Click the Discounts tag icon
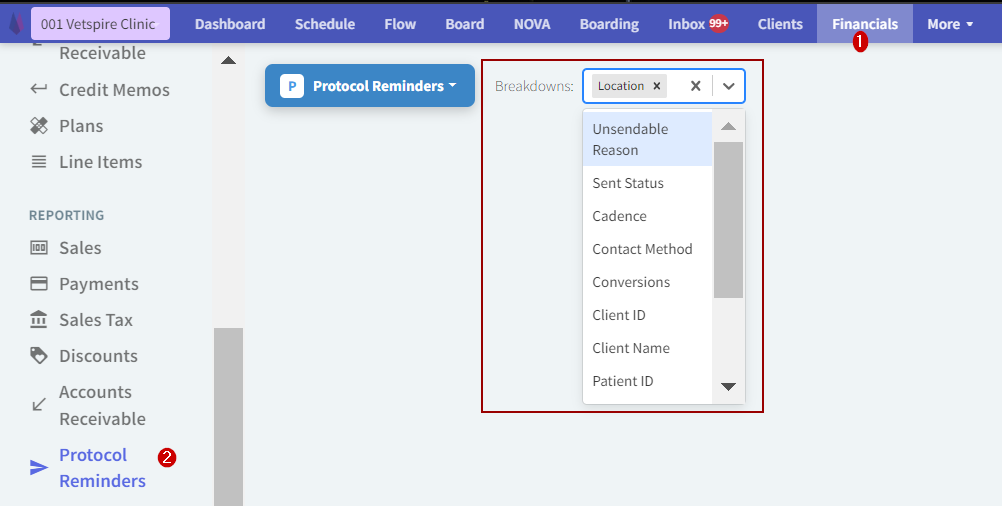Image resolution: width=1002 pixels, height=506 pixels. (39, 356)
